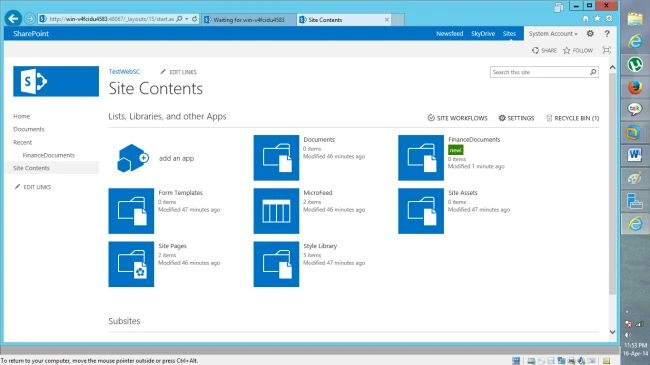Open File Explorer folder on taskbar
Viewport: 650px width, 365px height.
[635, 19]
